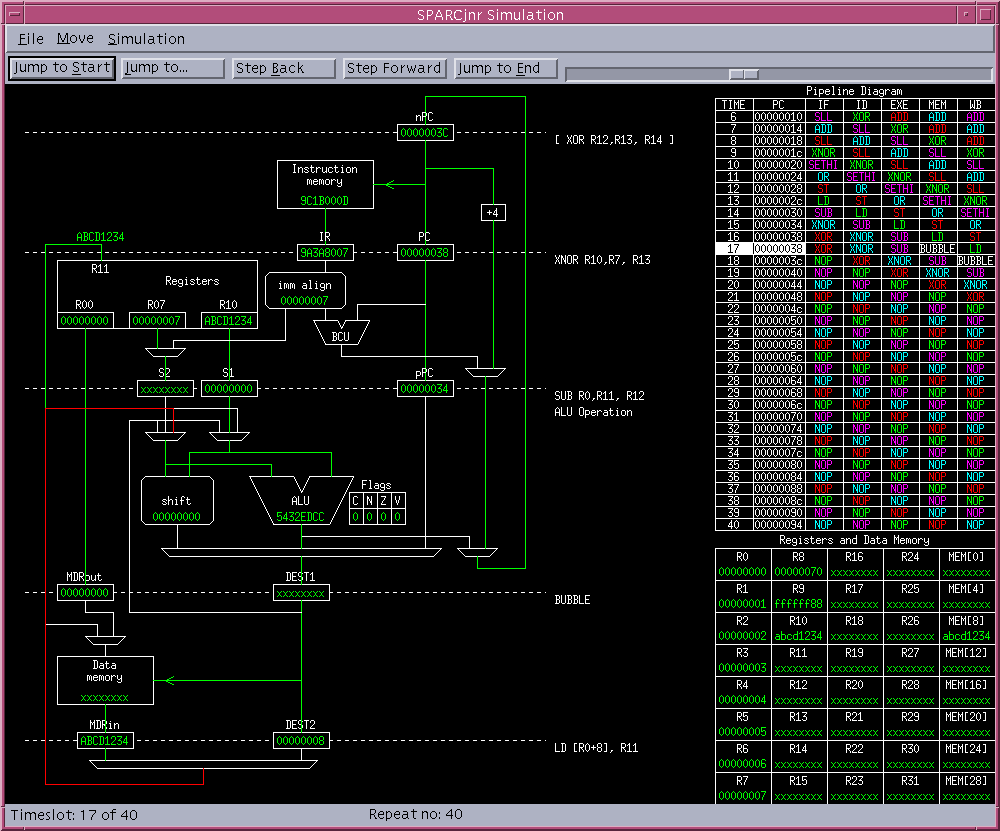Click the MEM[28] memory cell
Viewport: 1000px width, 831px height.
point(966,788)
